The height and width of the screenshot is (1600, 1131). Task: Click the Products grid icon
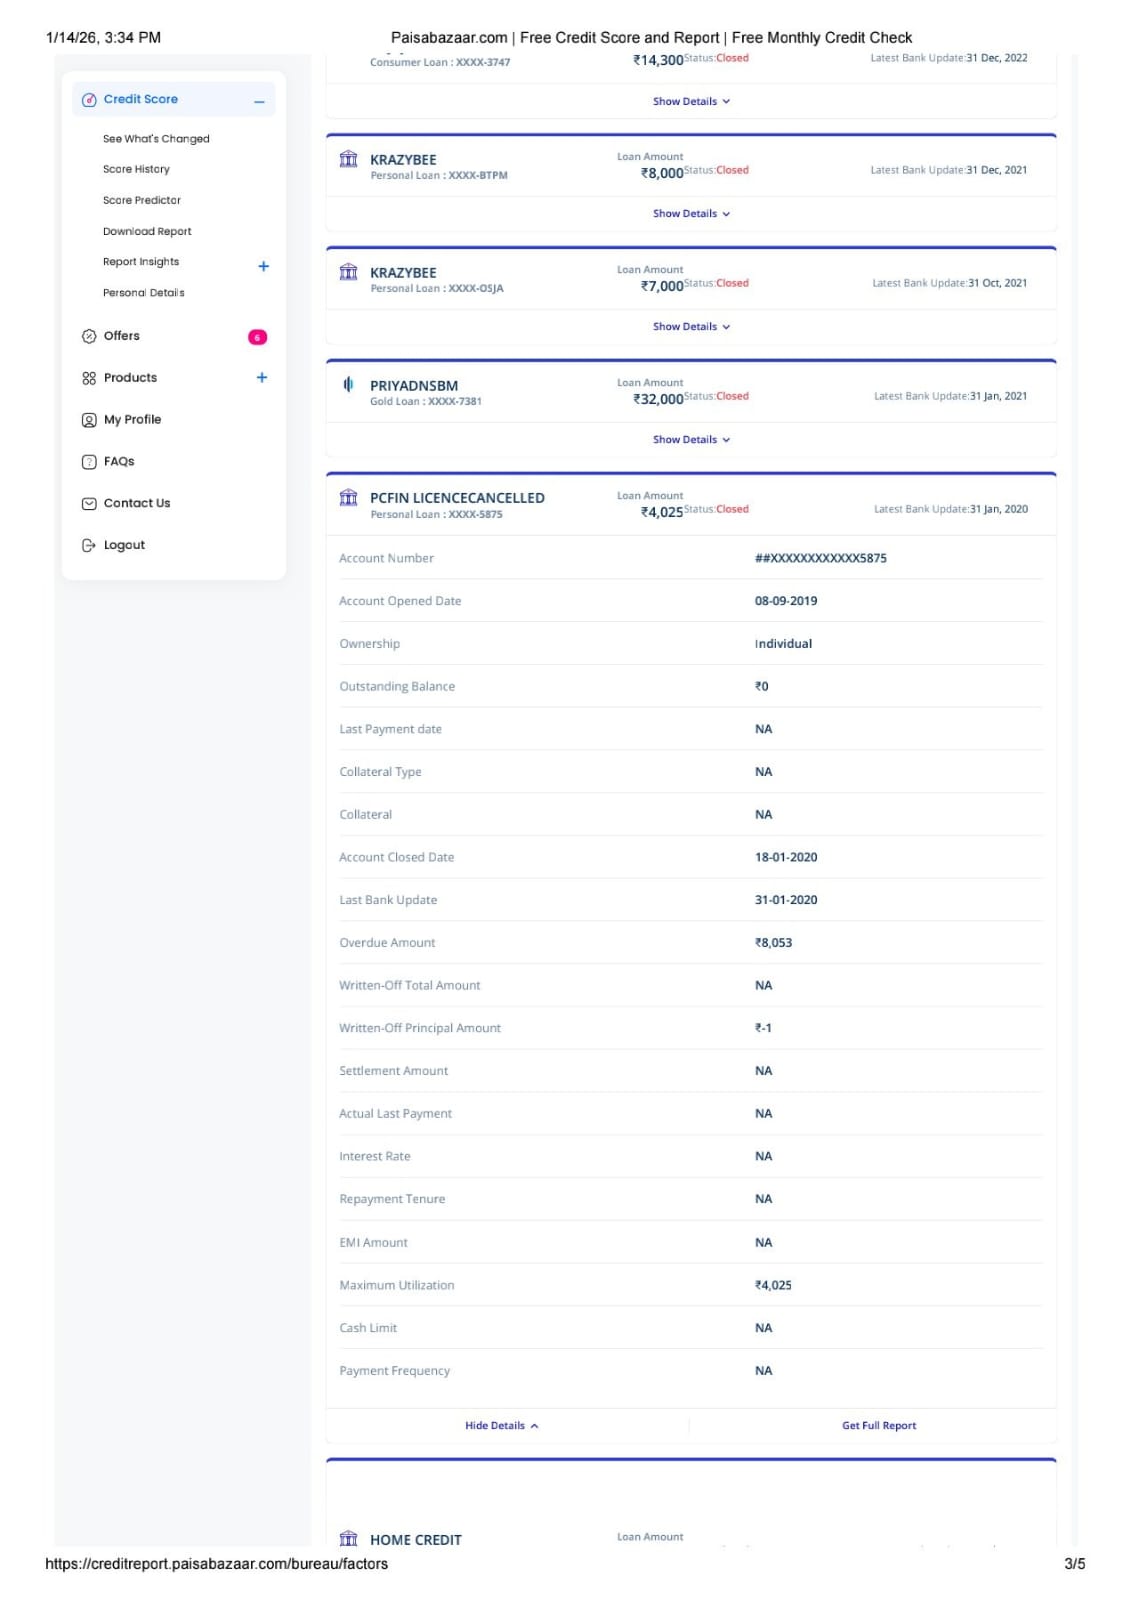tap(89, 378)
